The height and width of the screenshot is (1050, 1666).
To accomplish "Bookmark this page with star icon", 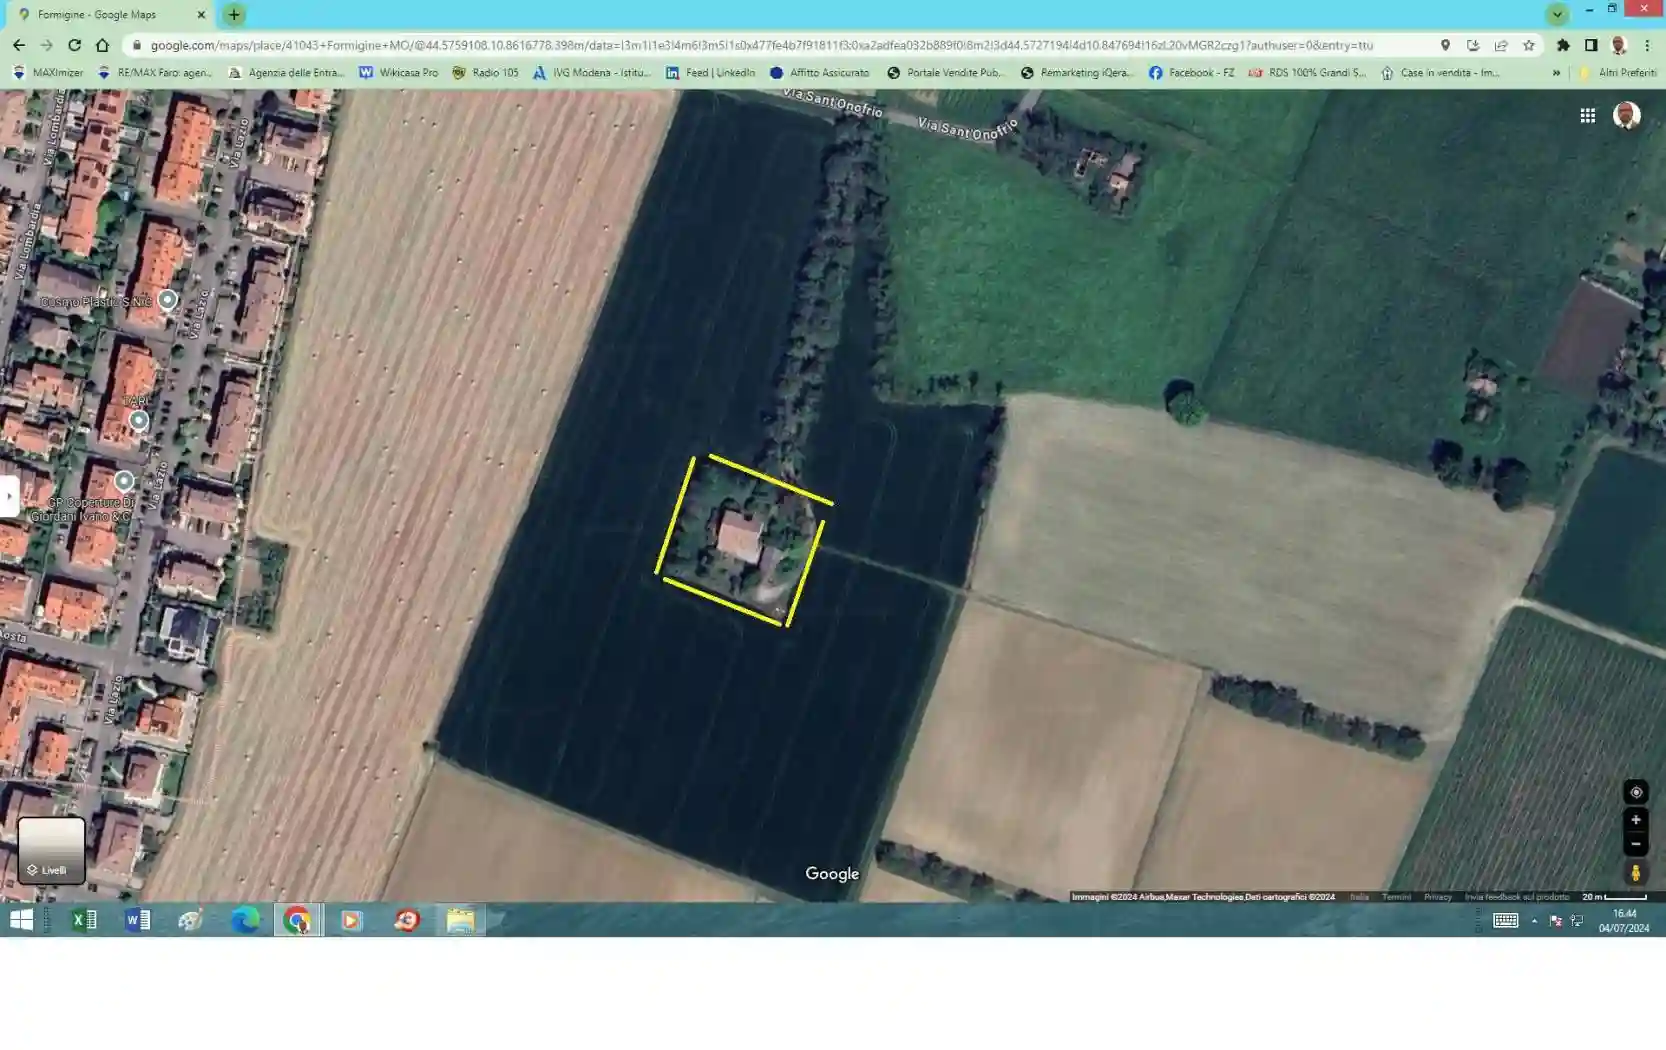I will pyautogui.click(x=1528, y=45).
